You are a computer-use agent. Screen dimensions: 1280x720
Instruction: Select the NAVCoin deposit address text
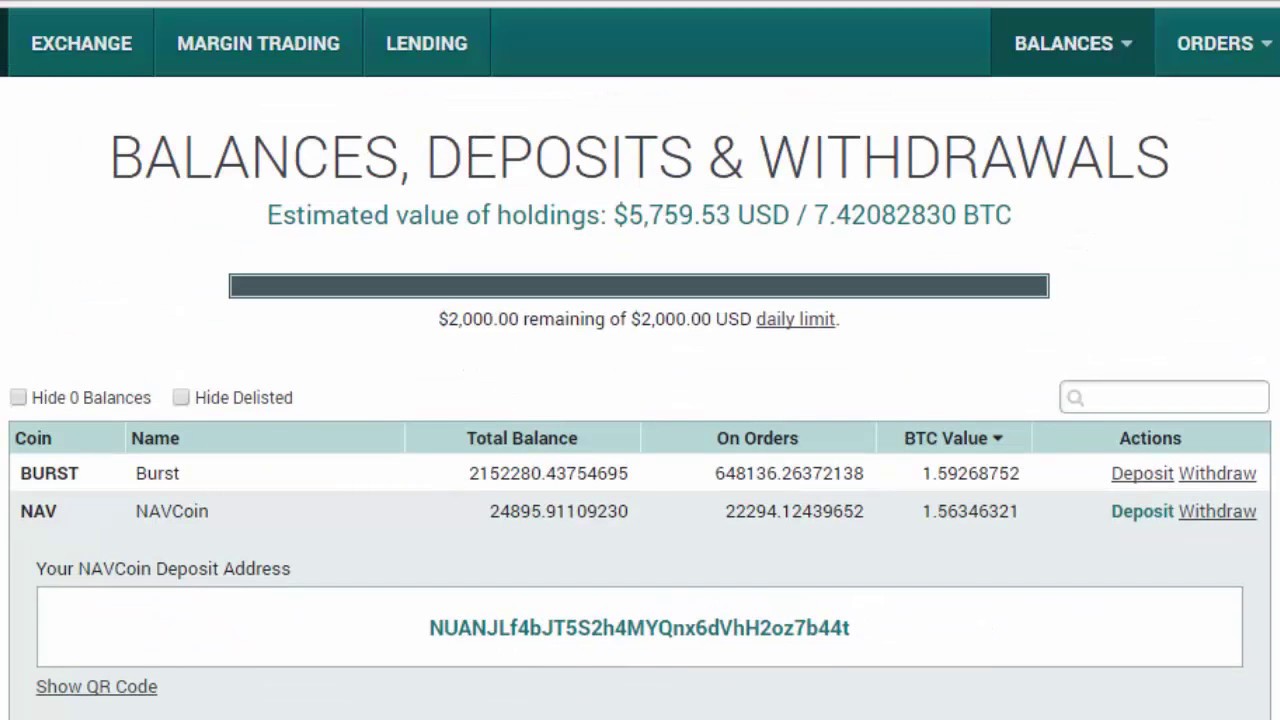[x=639, y=628]
